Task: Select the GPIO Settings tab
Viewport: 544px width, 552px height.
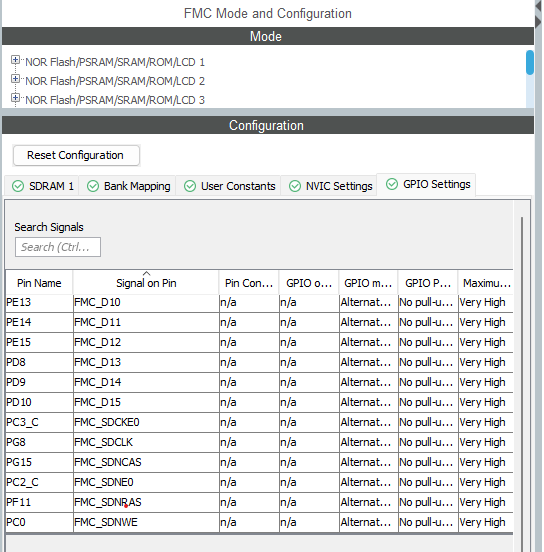Action: coord(426,184)
